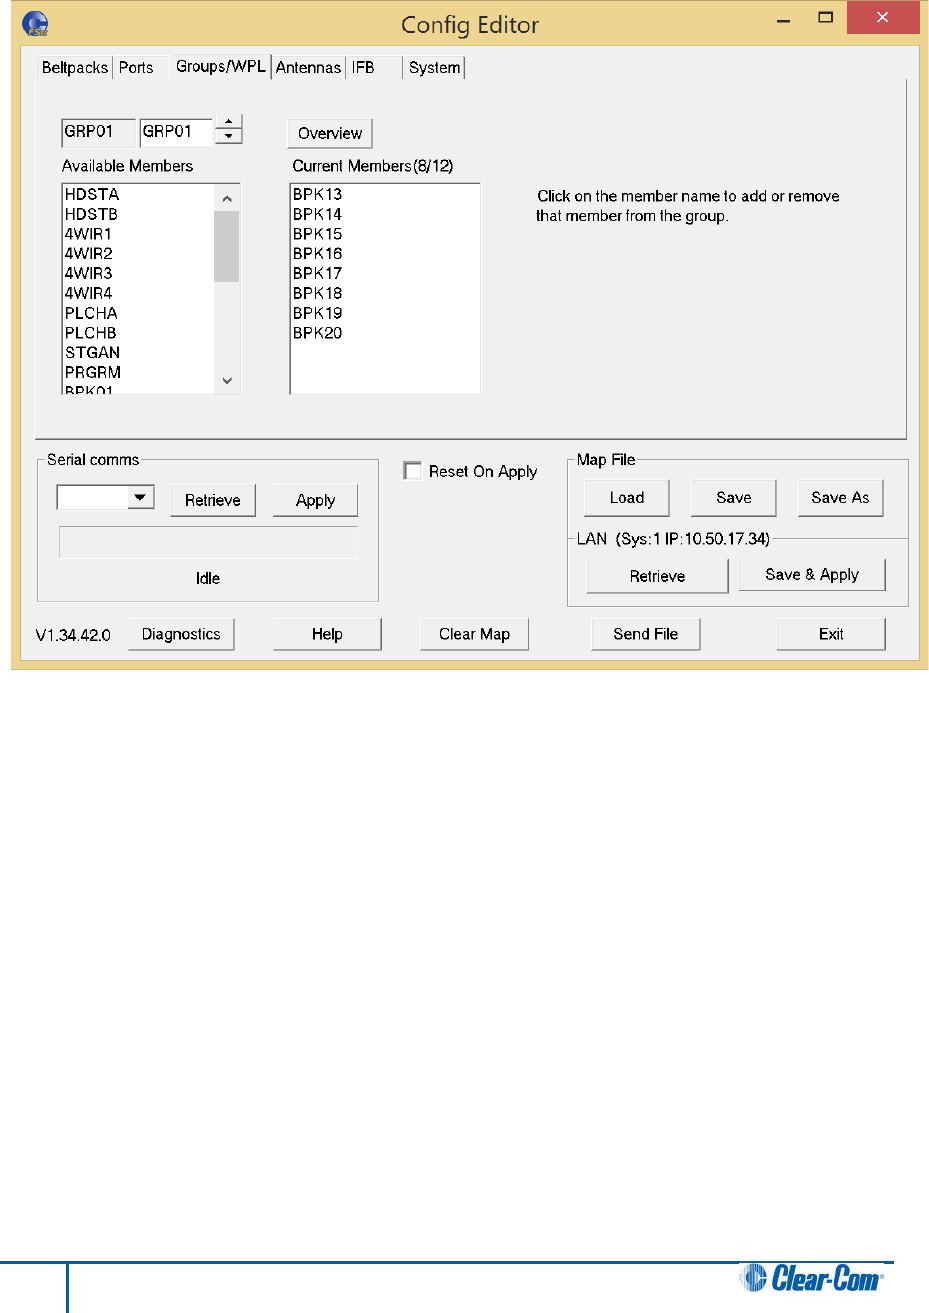The image size is (929, 1313).
Task: Open the Serial comms port dropdown
Action: point(141,497)
